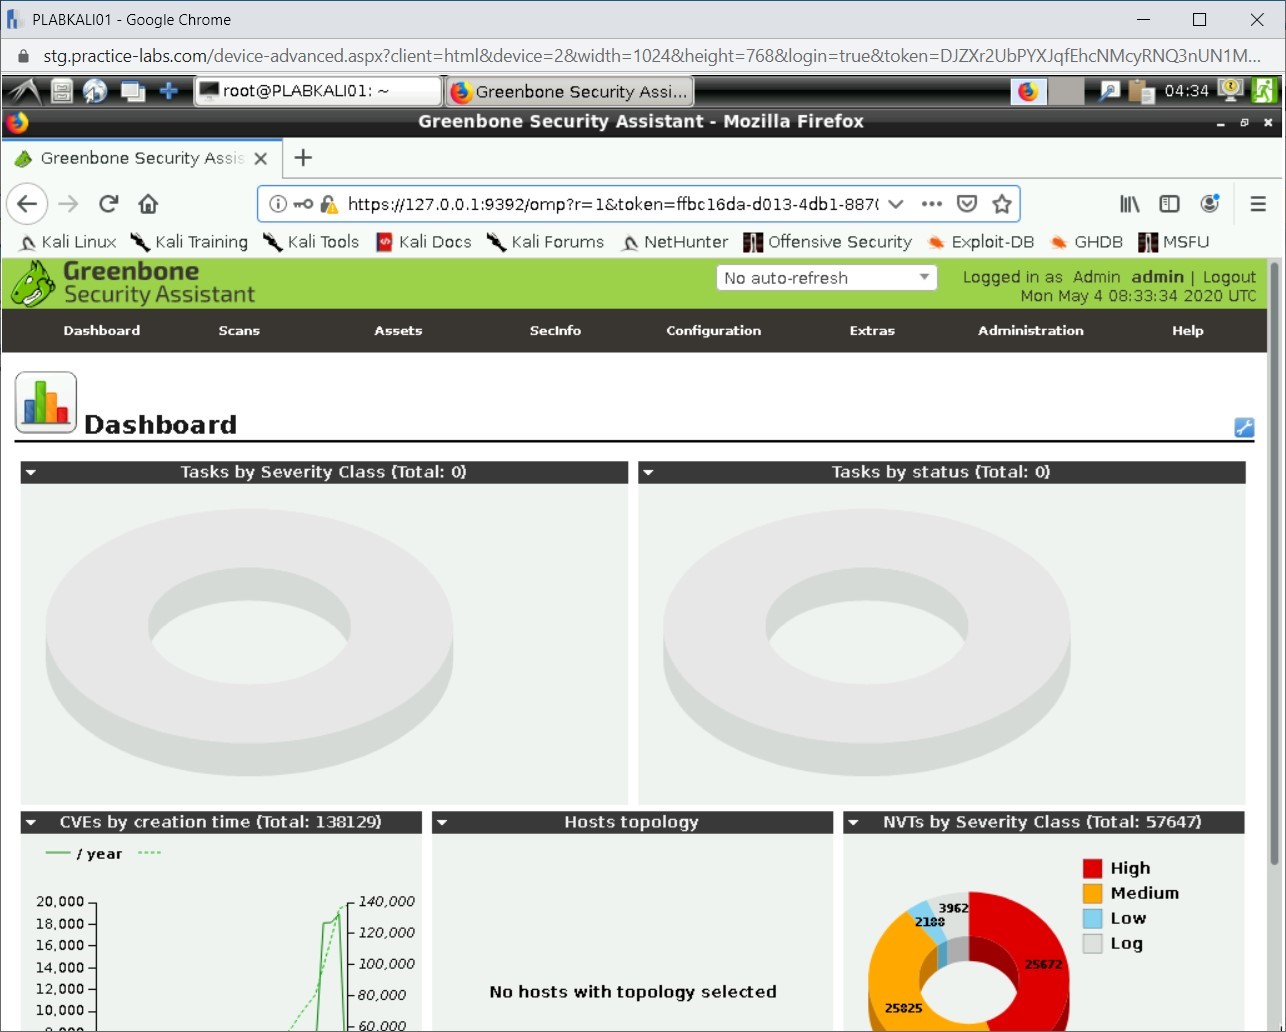Click the High severity red legend swatch
1286x1032 pixels.
(x=1092, y=868)
